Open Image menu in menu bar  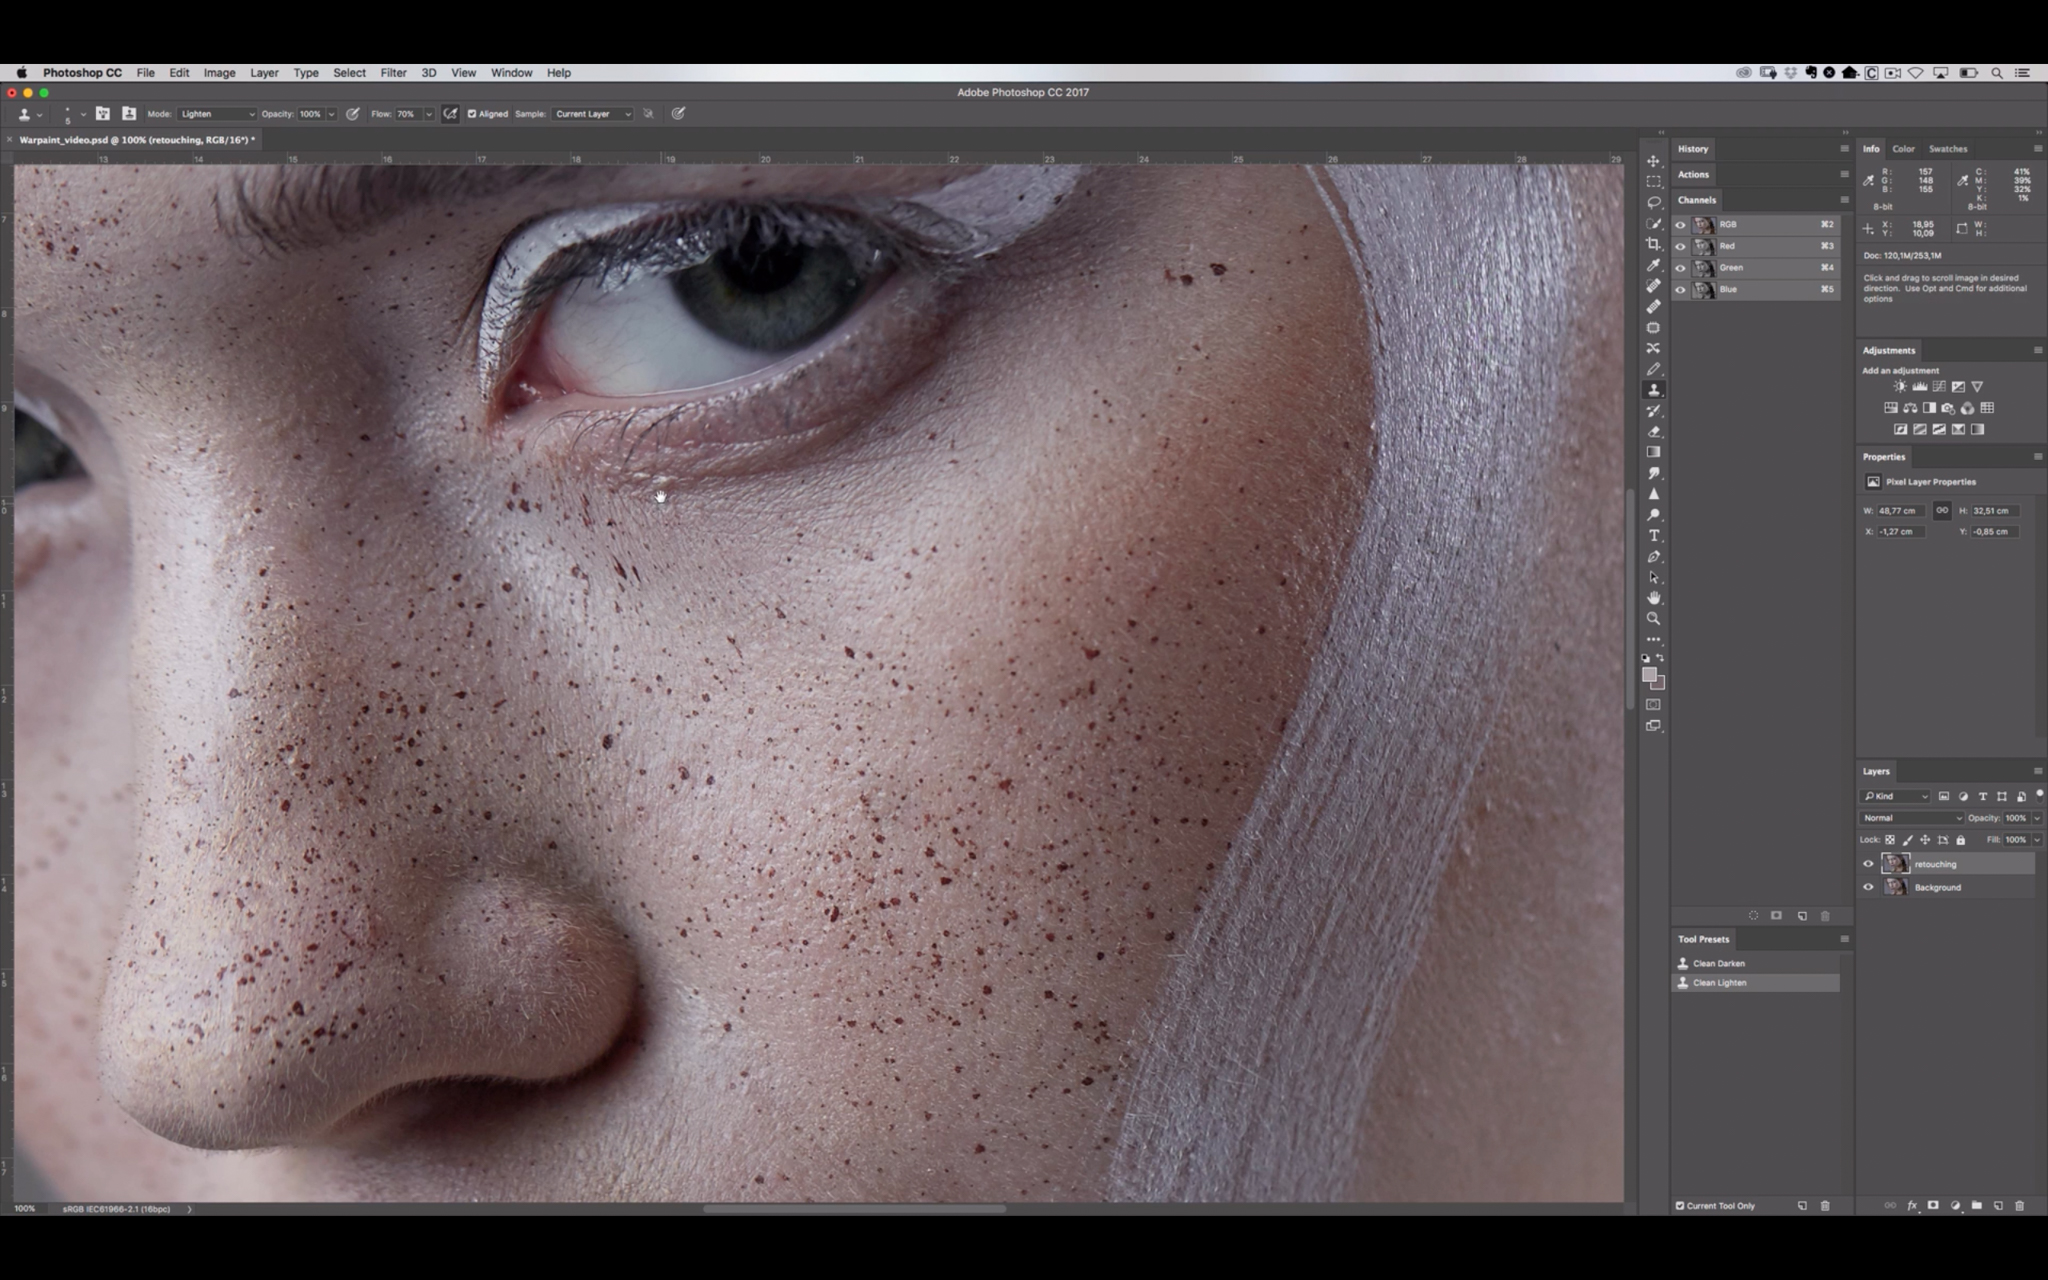point(218,72)
